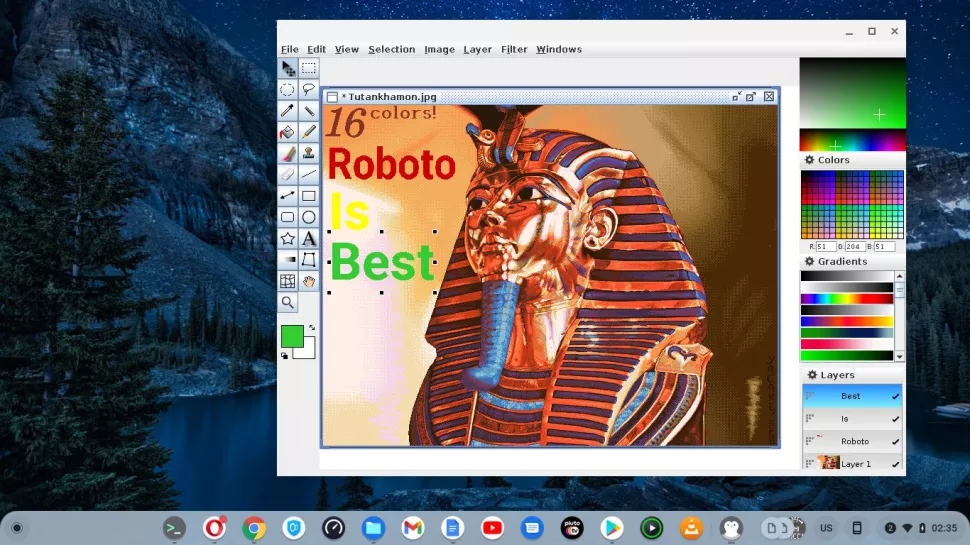This screenshot has height=545, width=970.
Task: Open the Filter menu
Action: pos(514,49)
